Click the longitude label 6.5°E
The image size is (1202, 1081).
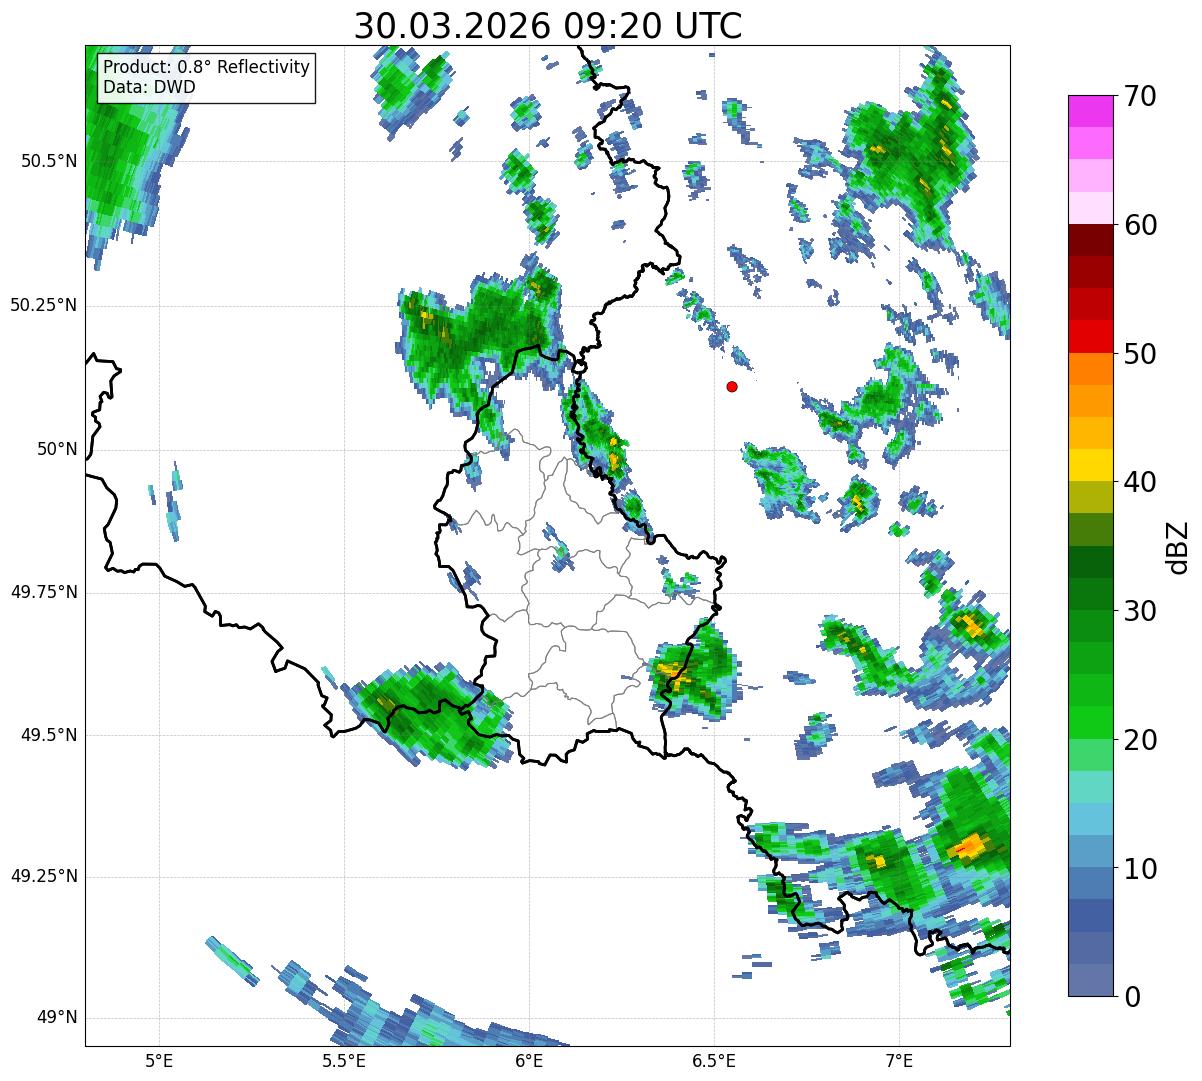[x=714, y=1060]
